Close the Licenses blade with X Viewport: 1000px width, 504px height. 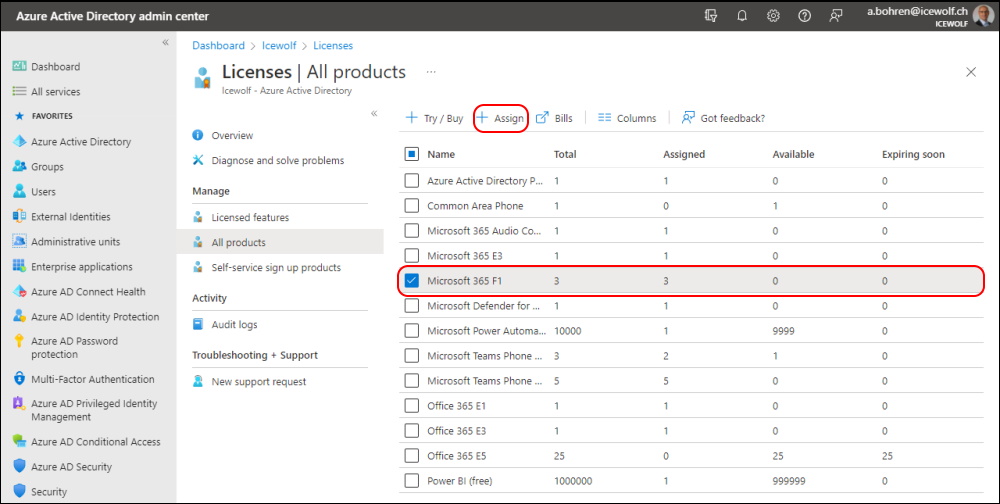click(x=971, y=72)
